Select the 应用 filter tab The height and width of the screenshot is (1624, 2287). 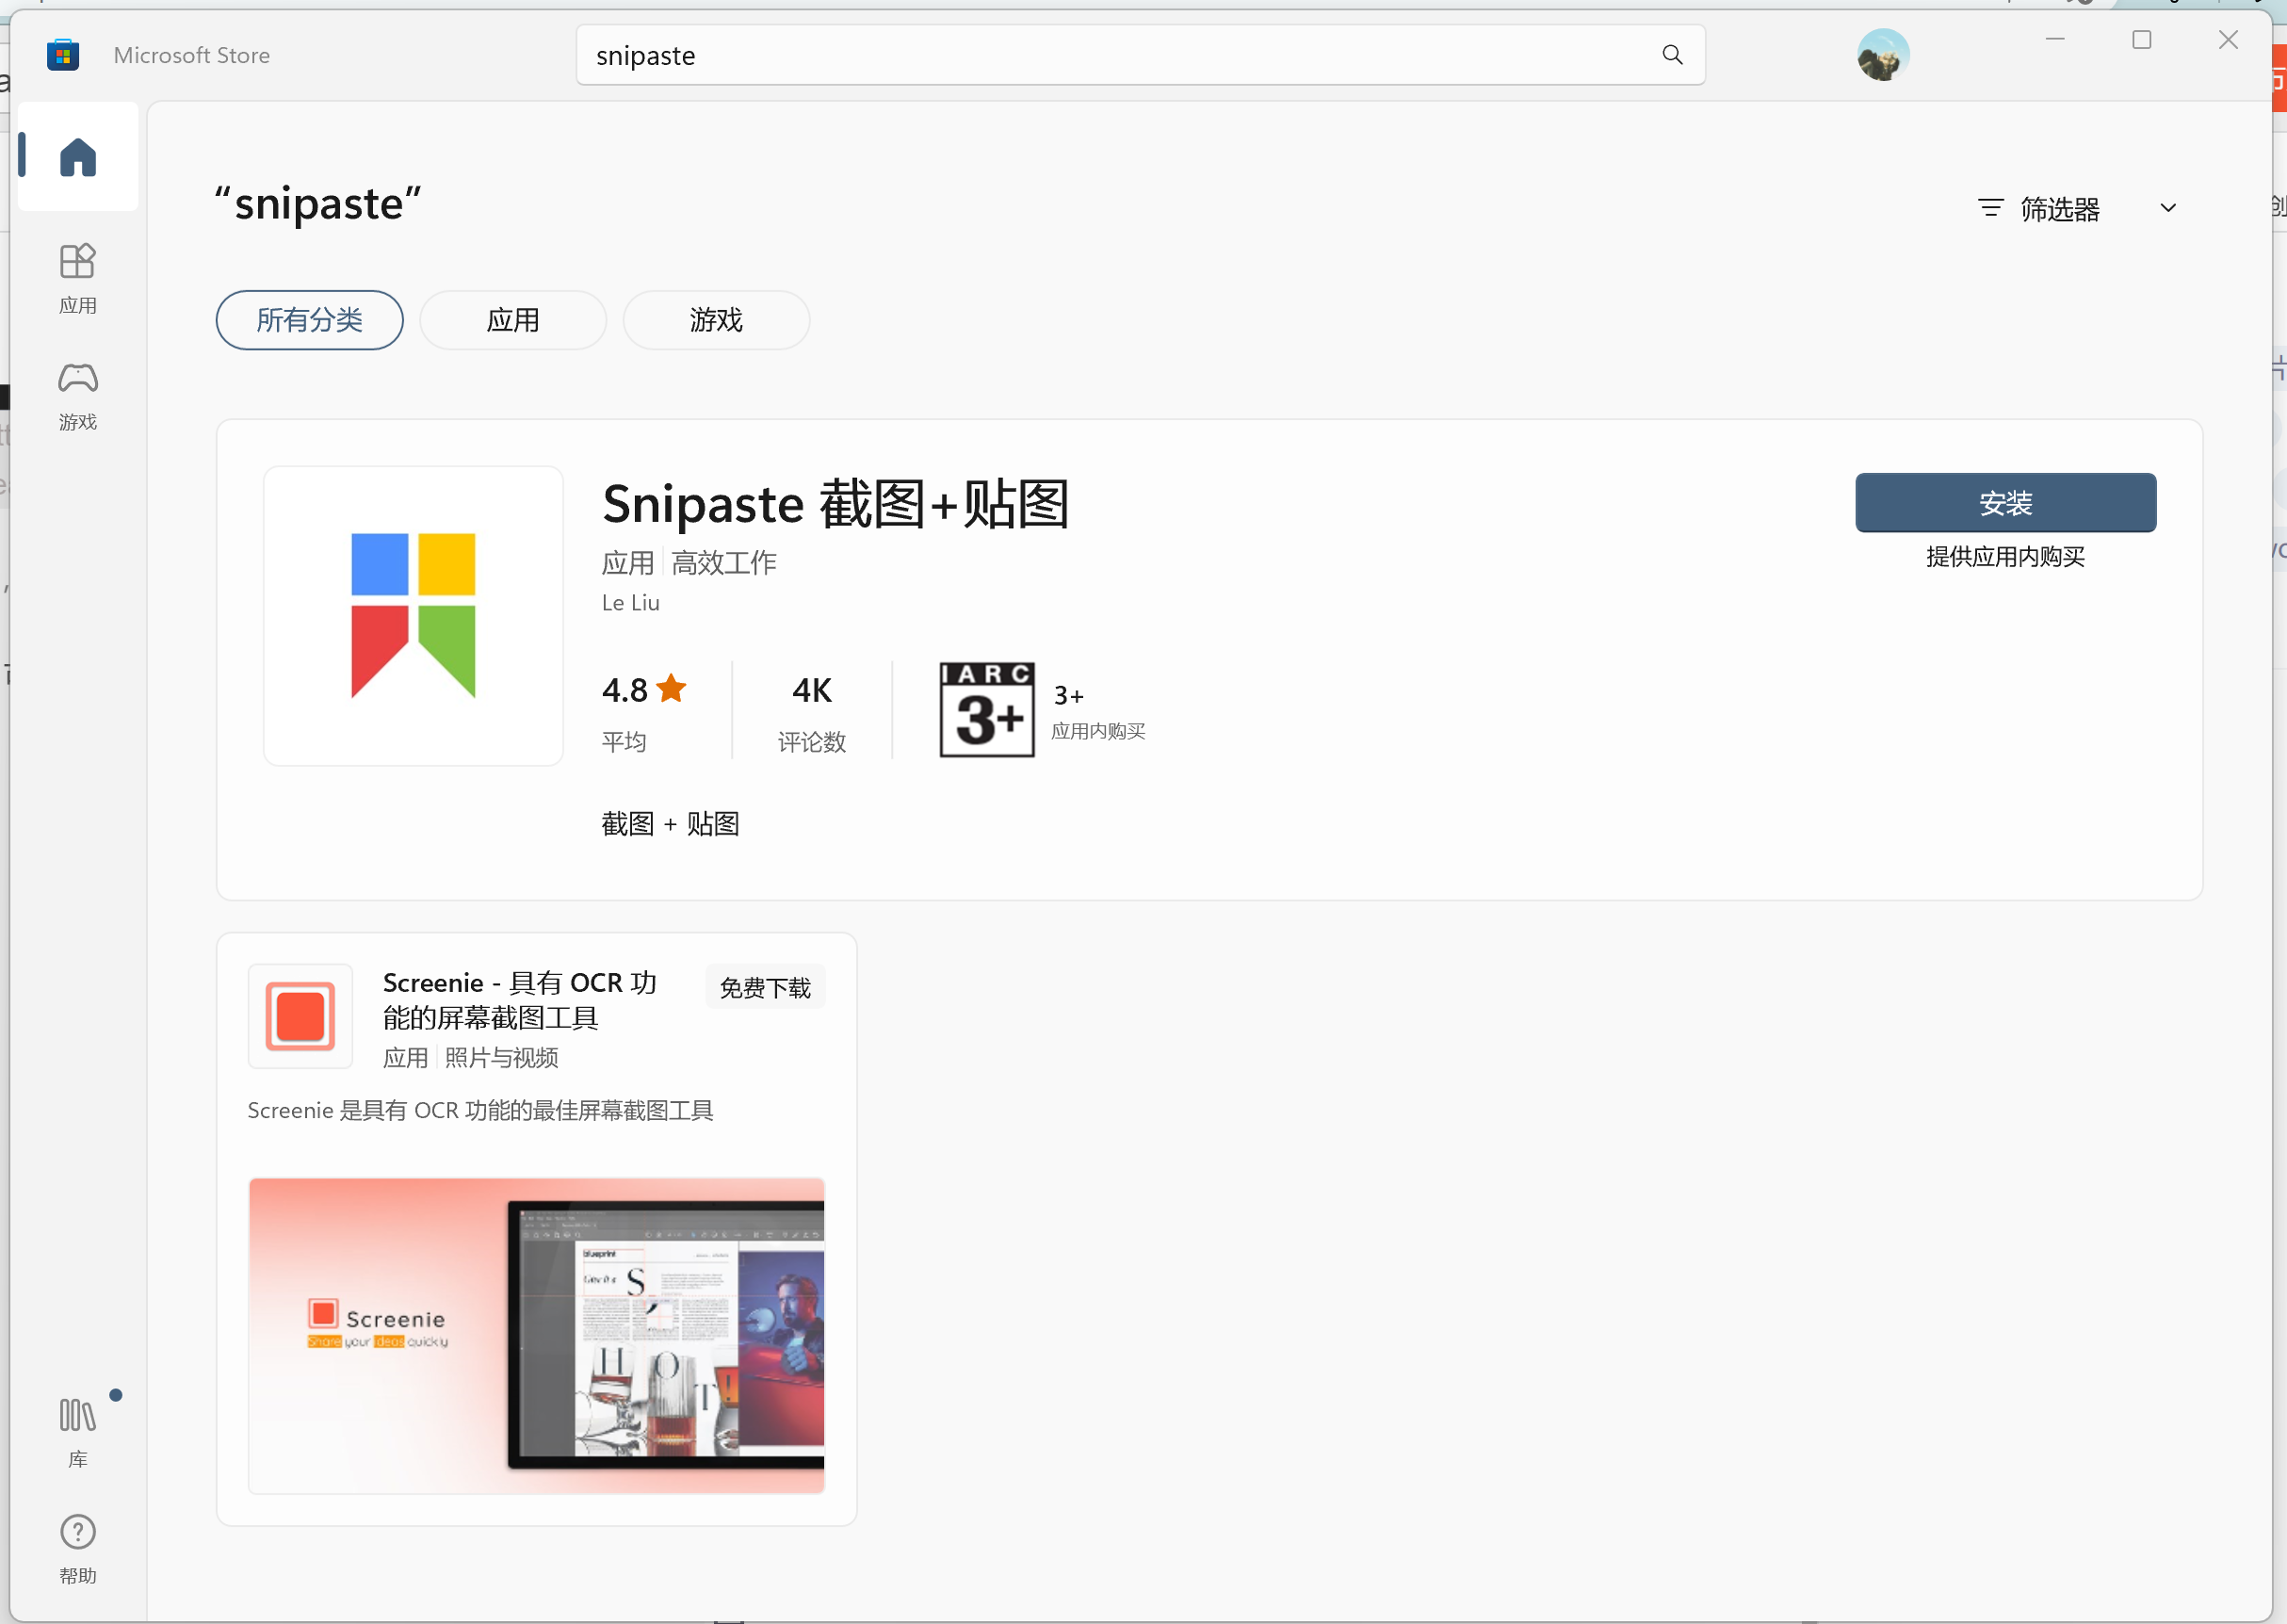(513, 320)
